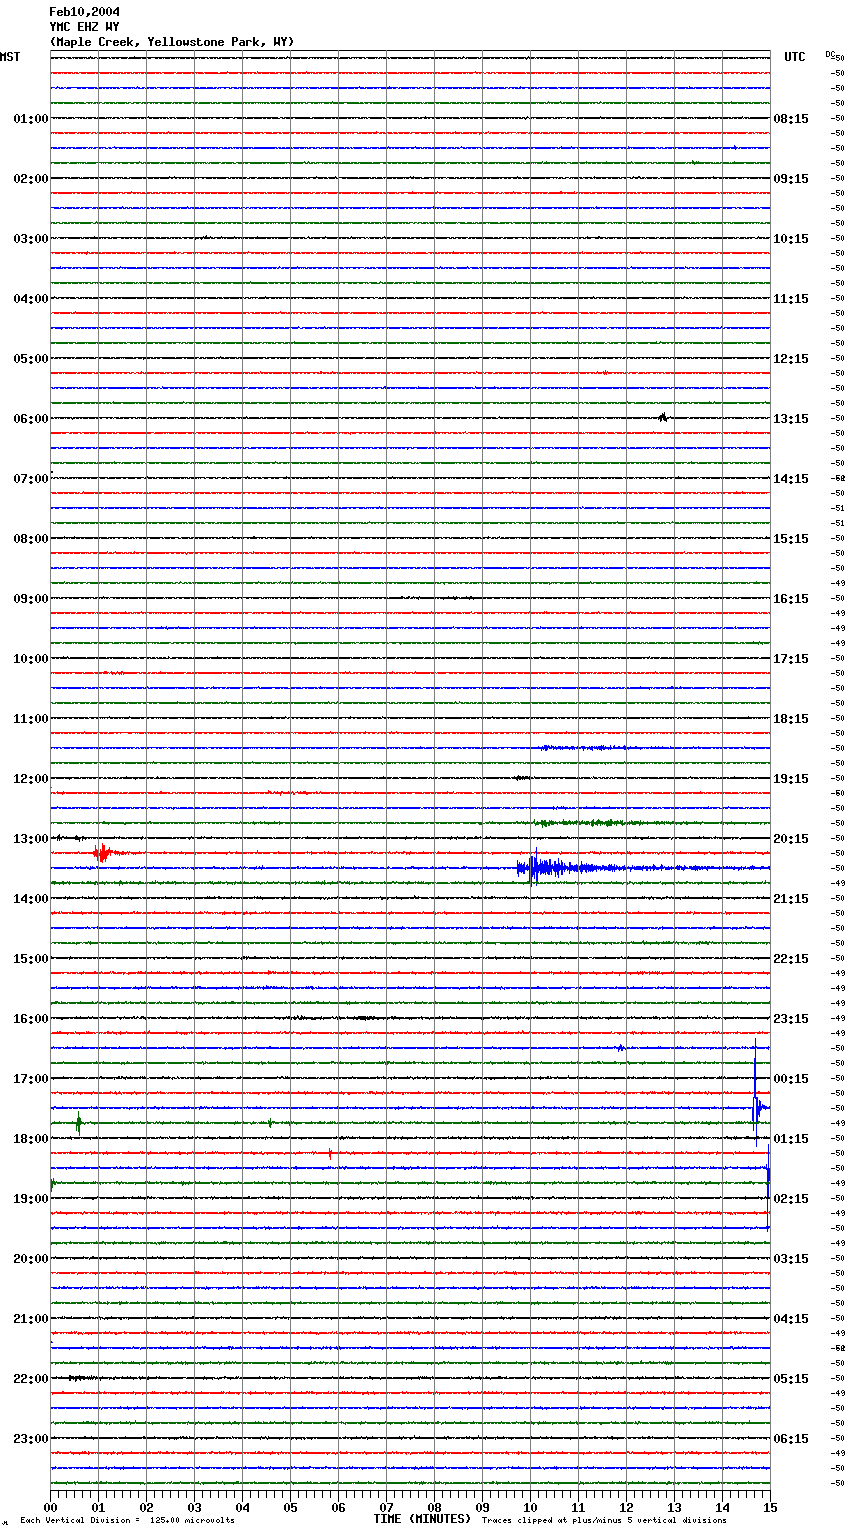Screen dimensions: 850x1534
Task: Select the 04:00 MST time label
Action: pyautogui.click(x=31, y=299)
